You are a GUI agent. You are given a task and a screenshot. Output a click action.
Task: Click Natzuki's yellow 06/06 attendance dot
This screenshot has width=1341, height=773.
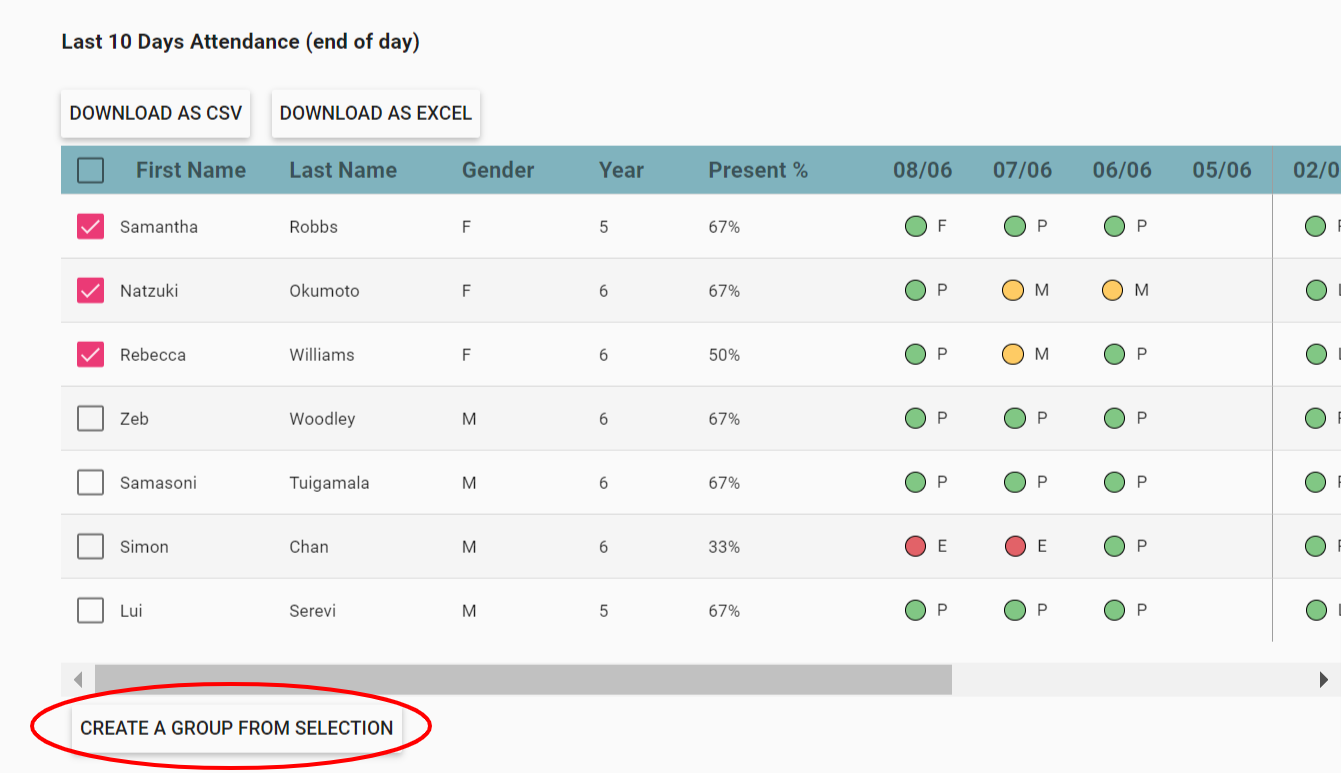click(x=1113, y=290)
